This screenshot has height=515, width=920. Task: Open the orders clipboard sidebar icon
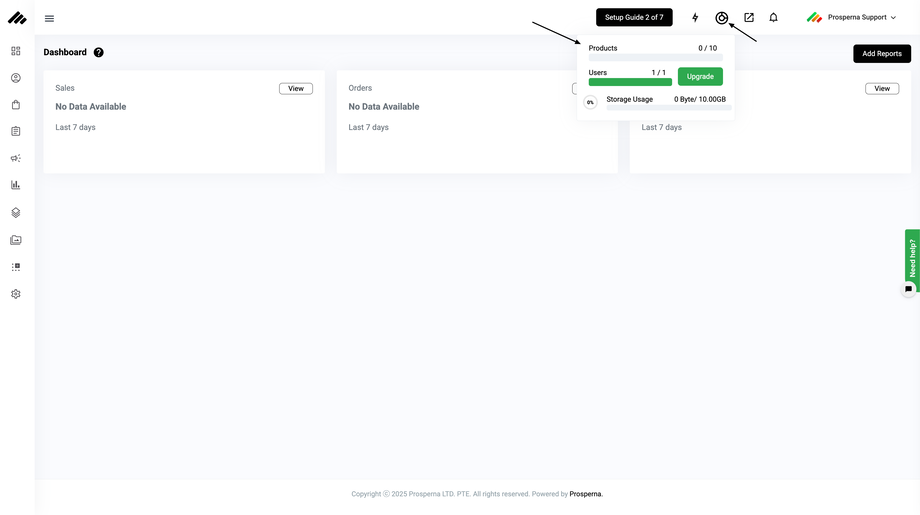(x=16, y=131)
